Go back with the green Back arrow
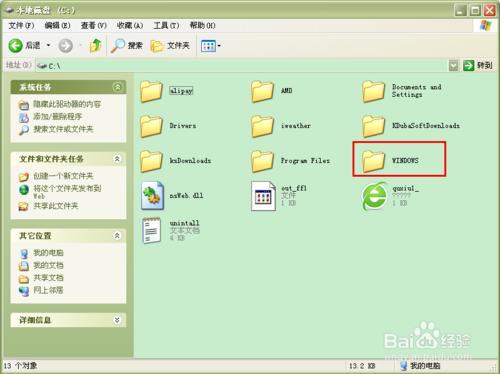 tap(15, 46)
